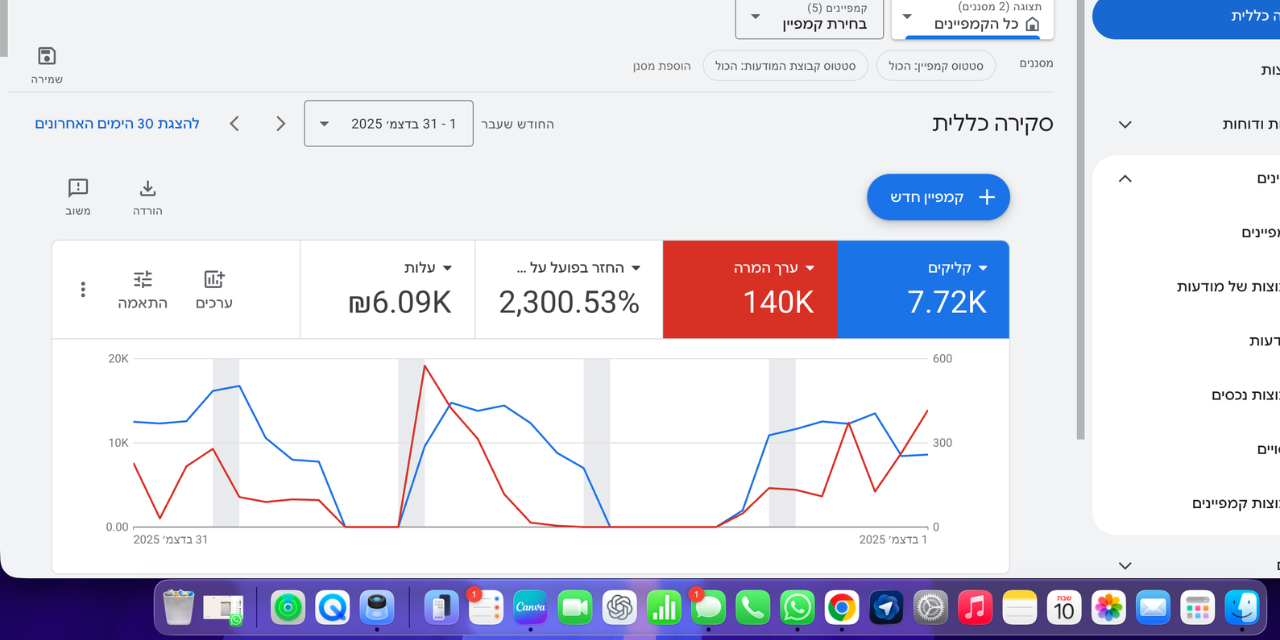Open Google Chrome from the dock

click(x=842, y=607)
